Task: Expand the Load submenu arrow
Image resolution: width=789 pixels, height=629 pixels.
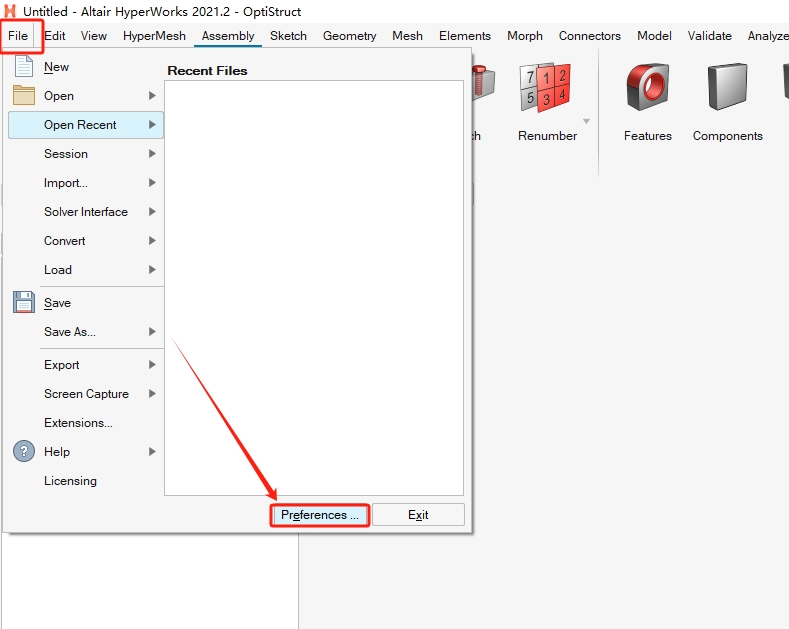Action: tap(152, 270)
